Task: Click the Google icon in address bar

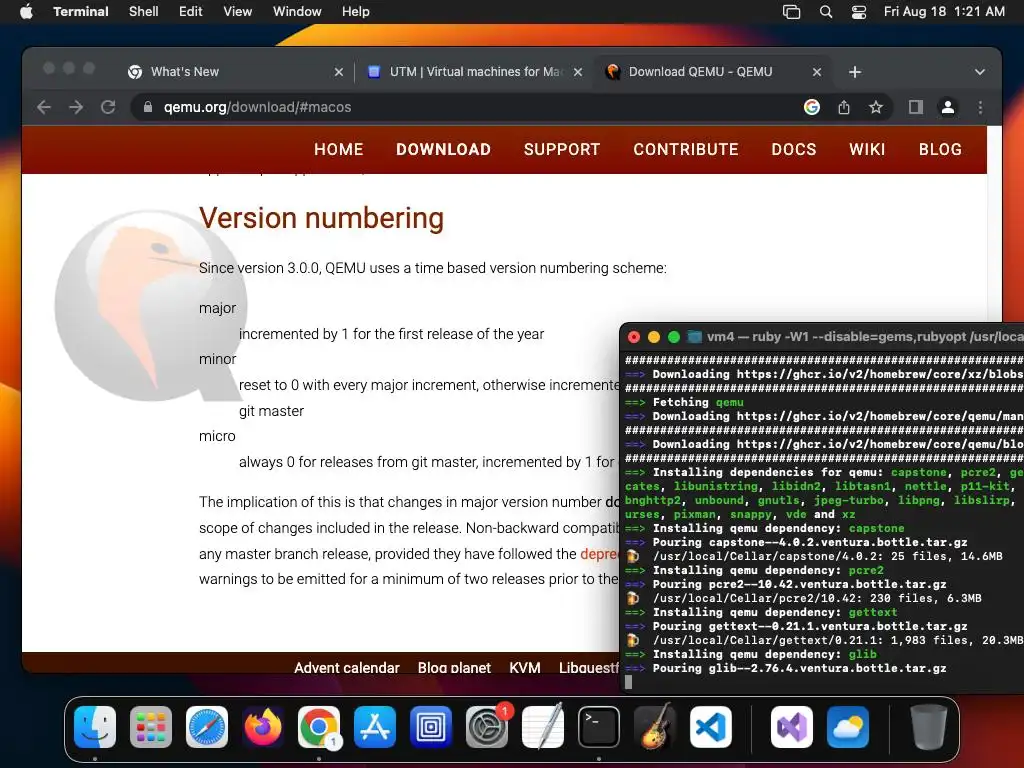Action: click(812, 107)
